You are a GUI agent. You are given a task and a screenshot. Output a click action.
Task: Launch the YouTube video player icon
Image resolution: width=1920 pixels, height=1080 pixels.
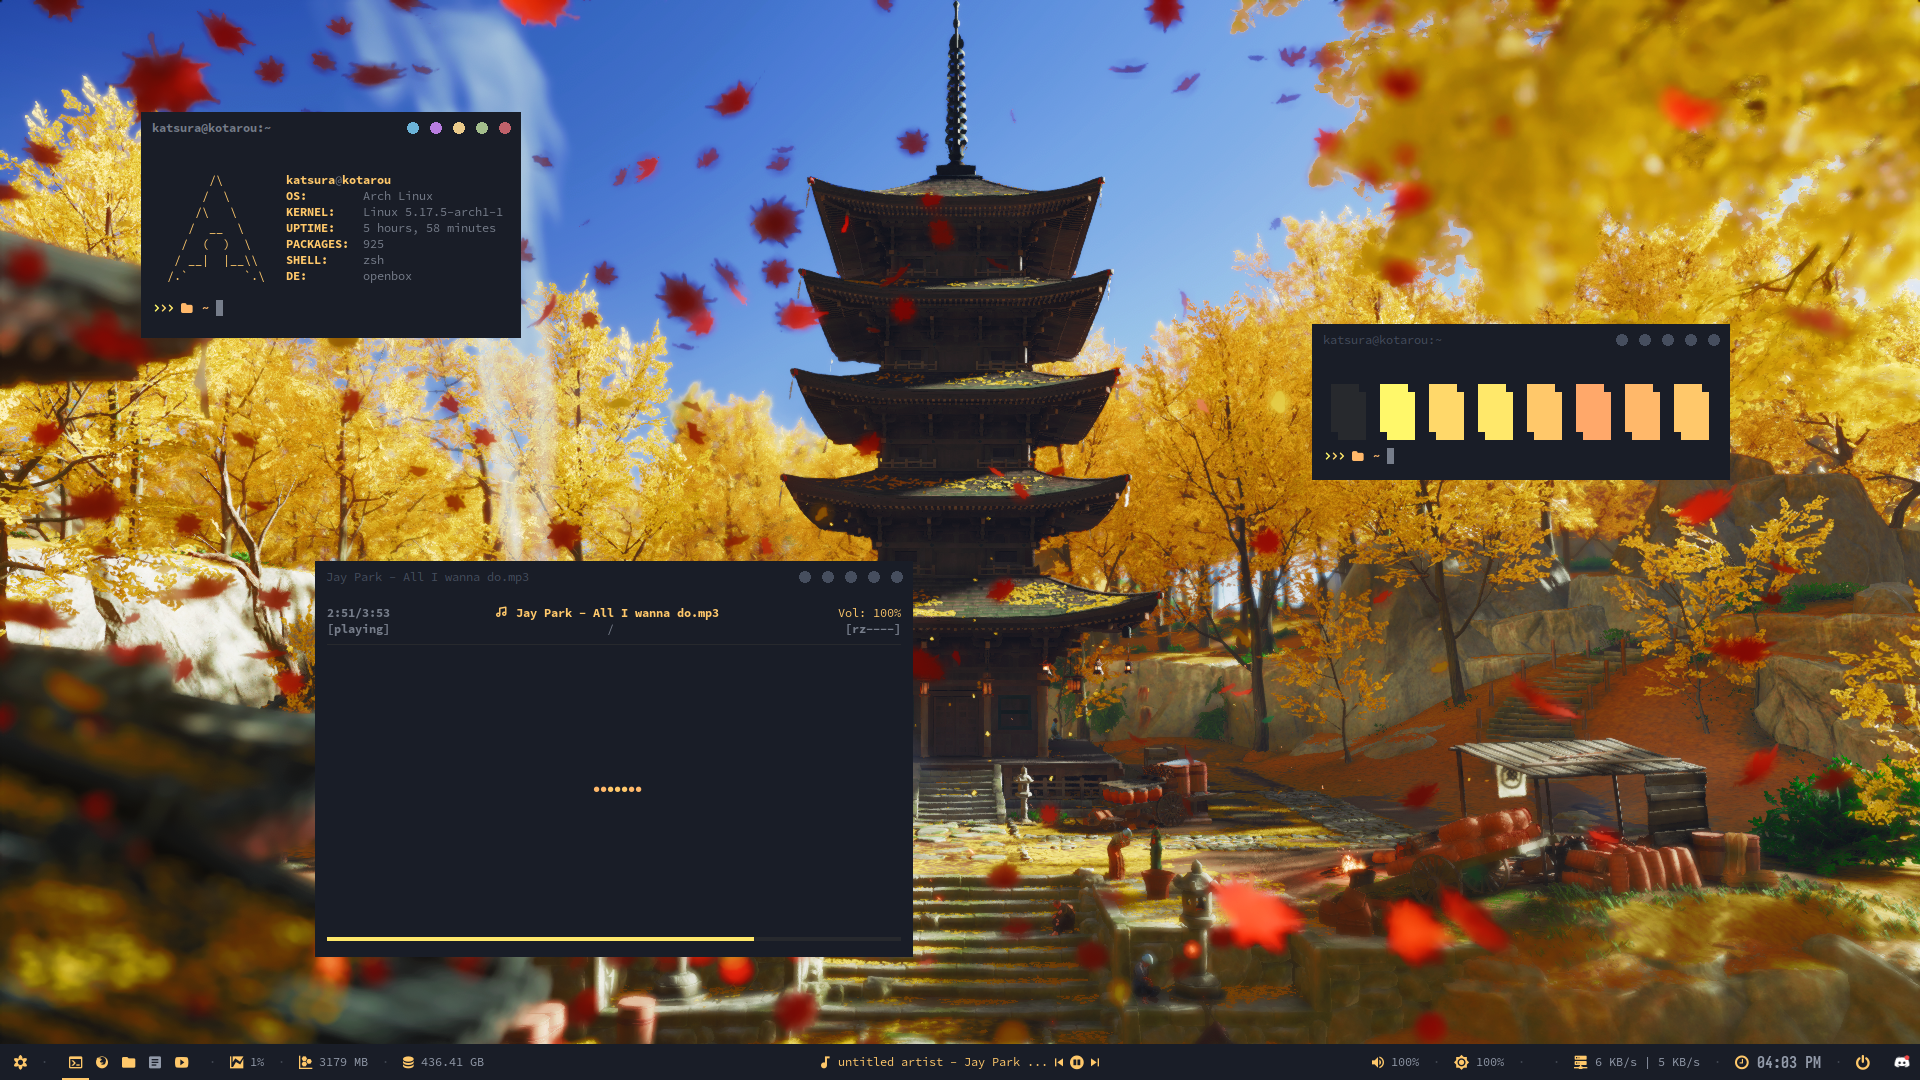[182, 1062]
